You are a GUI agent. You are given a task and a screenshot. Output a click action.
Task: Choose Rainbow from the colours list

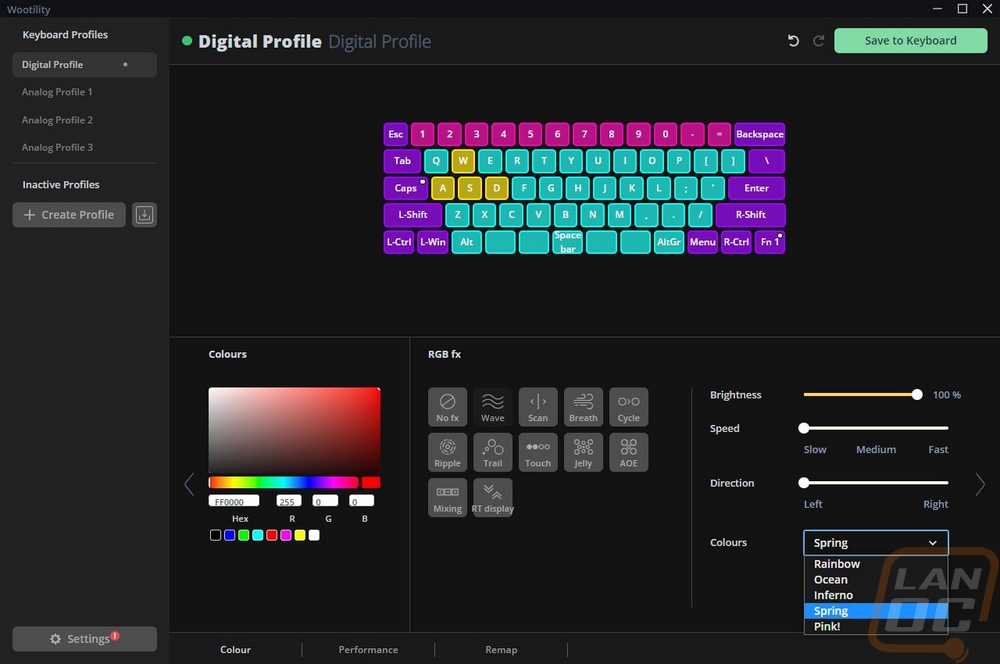(876, 564)
